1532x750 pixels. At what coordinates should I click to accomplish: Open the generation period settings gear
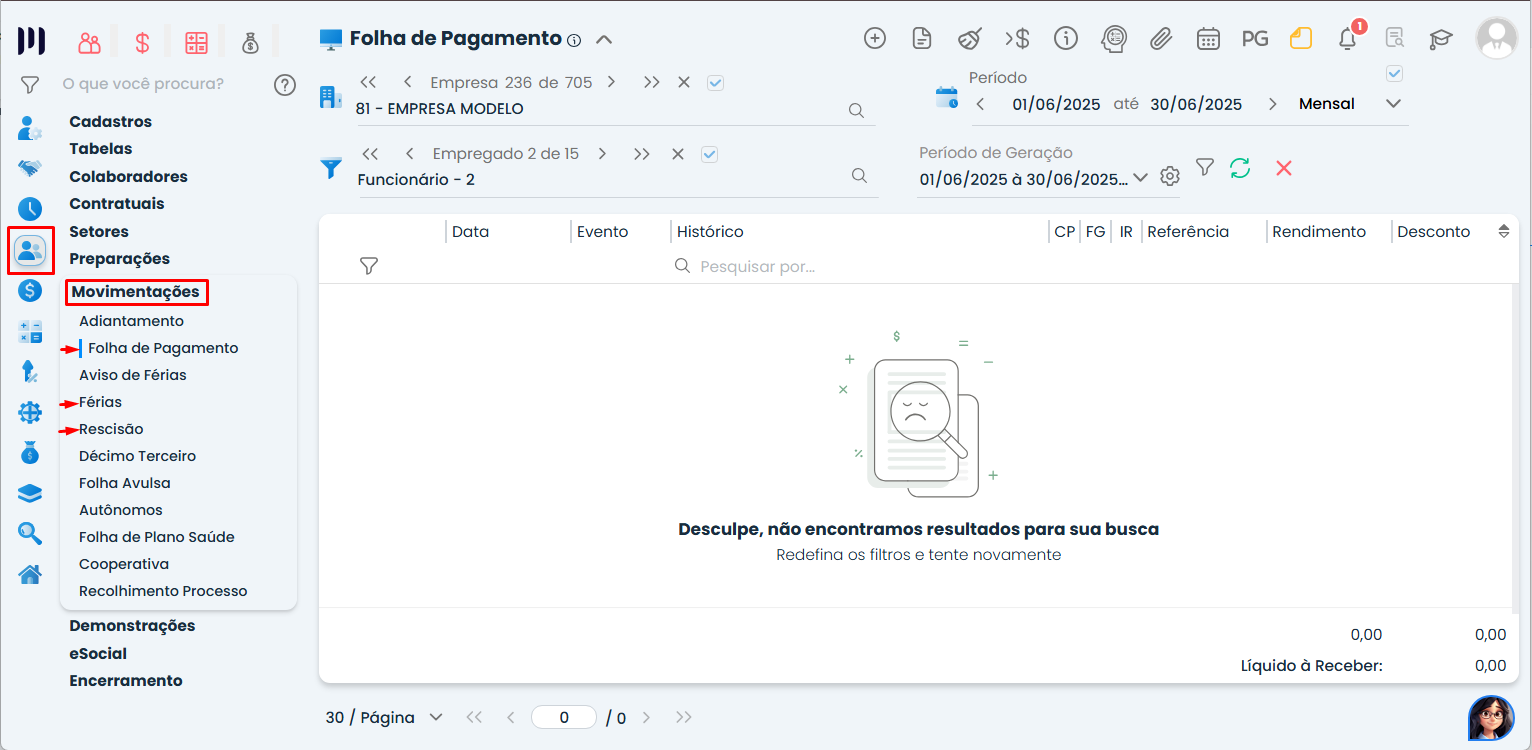coord(1170,177)
